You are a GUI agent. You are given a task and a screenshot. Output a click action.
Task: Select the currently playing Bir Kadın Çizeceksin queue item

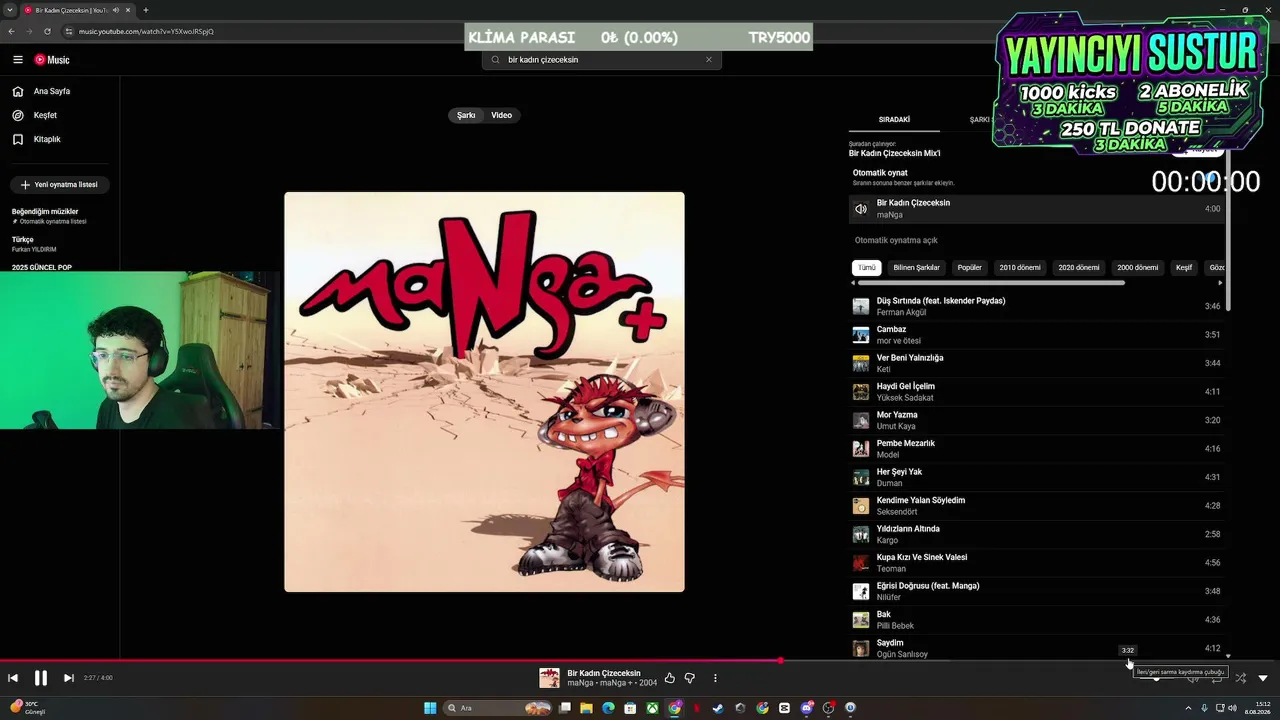point(1036,209)
